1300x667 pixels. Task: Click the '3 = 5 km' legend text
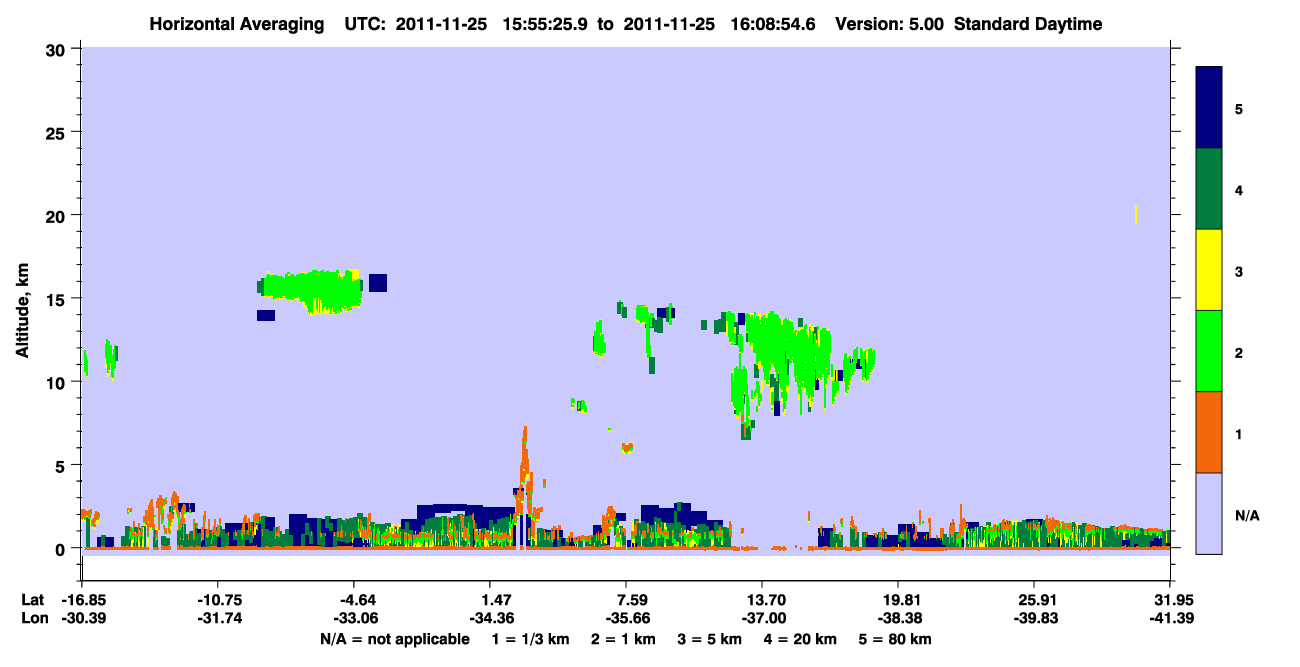[x=712, y=639]
